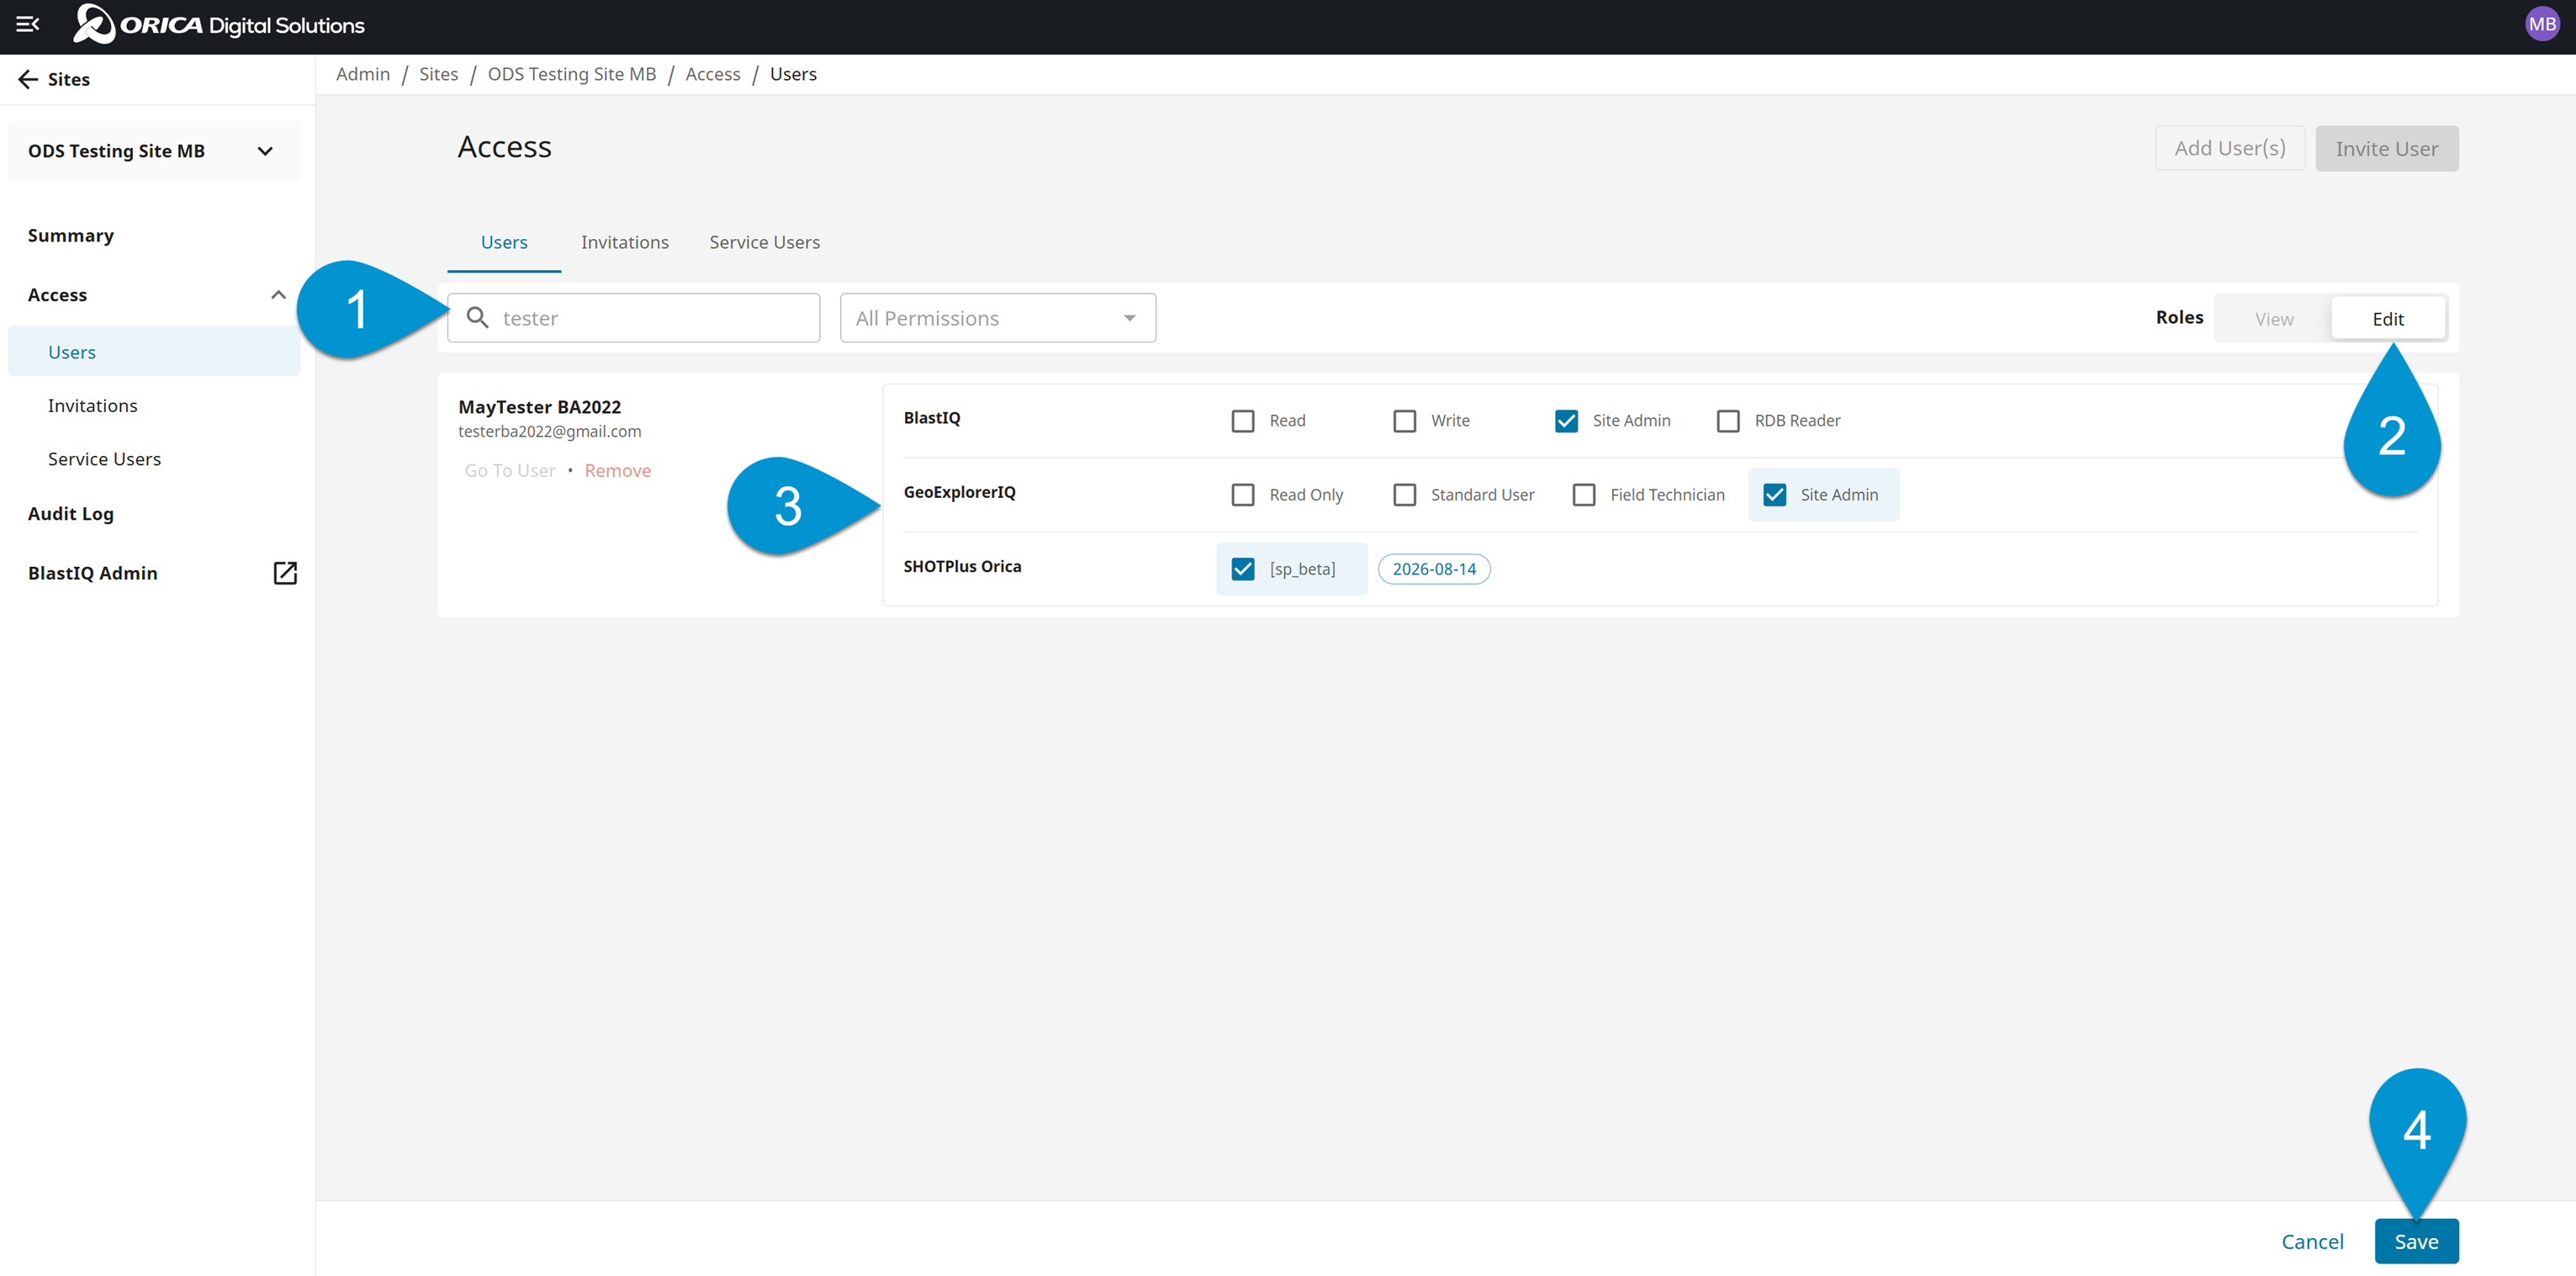Click the 2026-08-14 expiry date chip

click(x=1434, y=569)
